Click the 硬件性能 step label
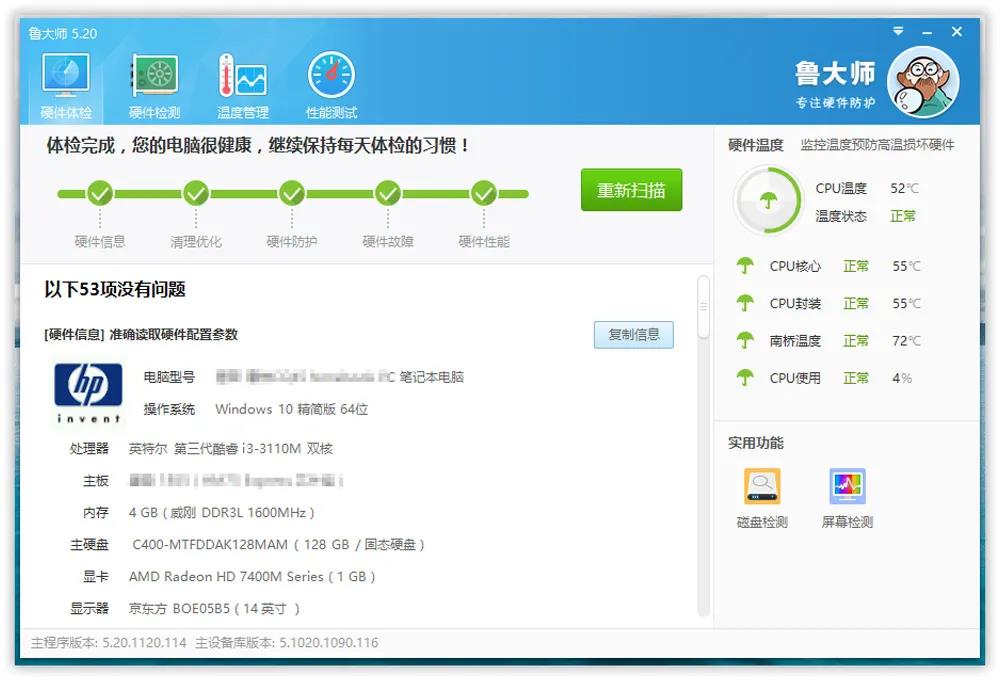 (484, 241)
